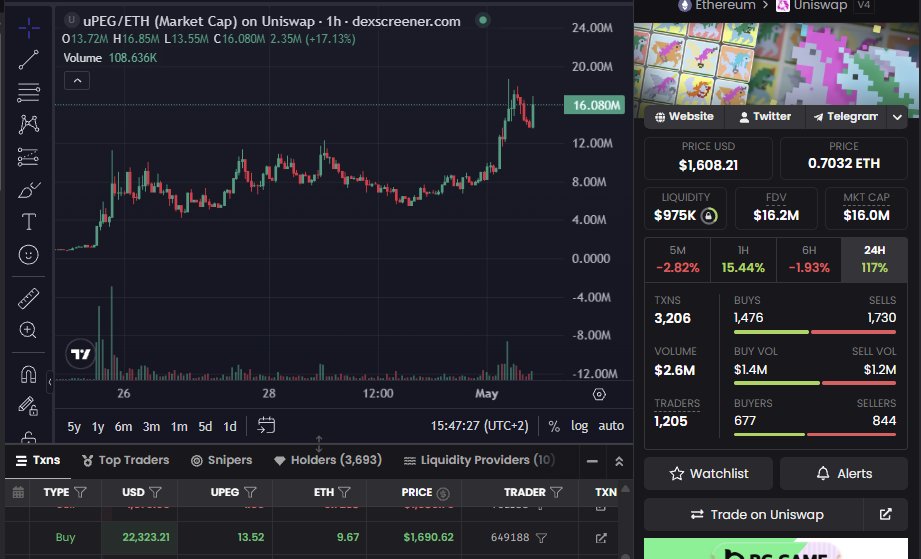
Task: Filter transactions by TYPE
Action: (80, 493)
